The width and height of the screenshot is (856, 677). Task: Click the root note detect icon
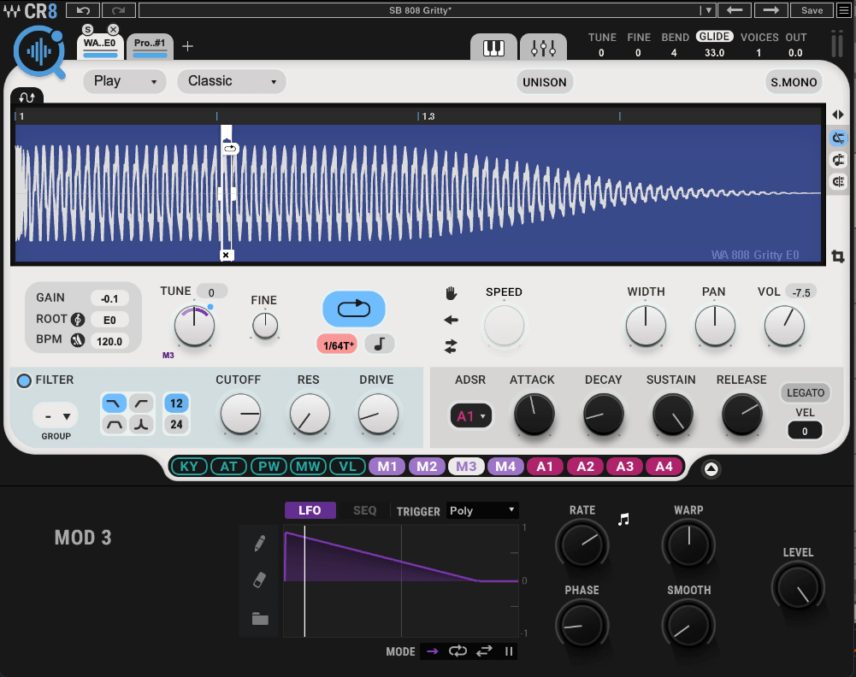point(78,319)
